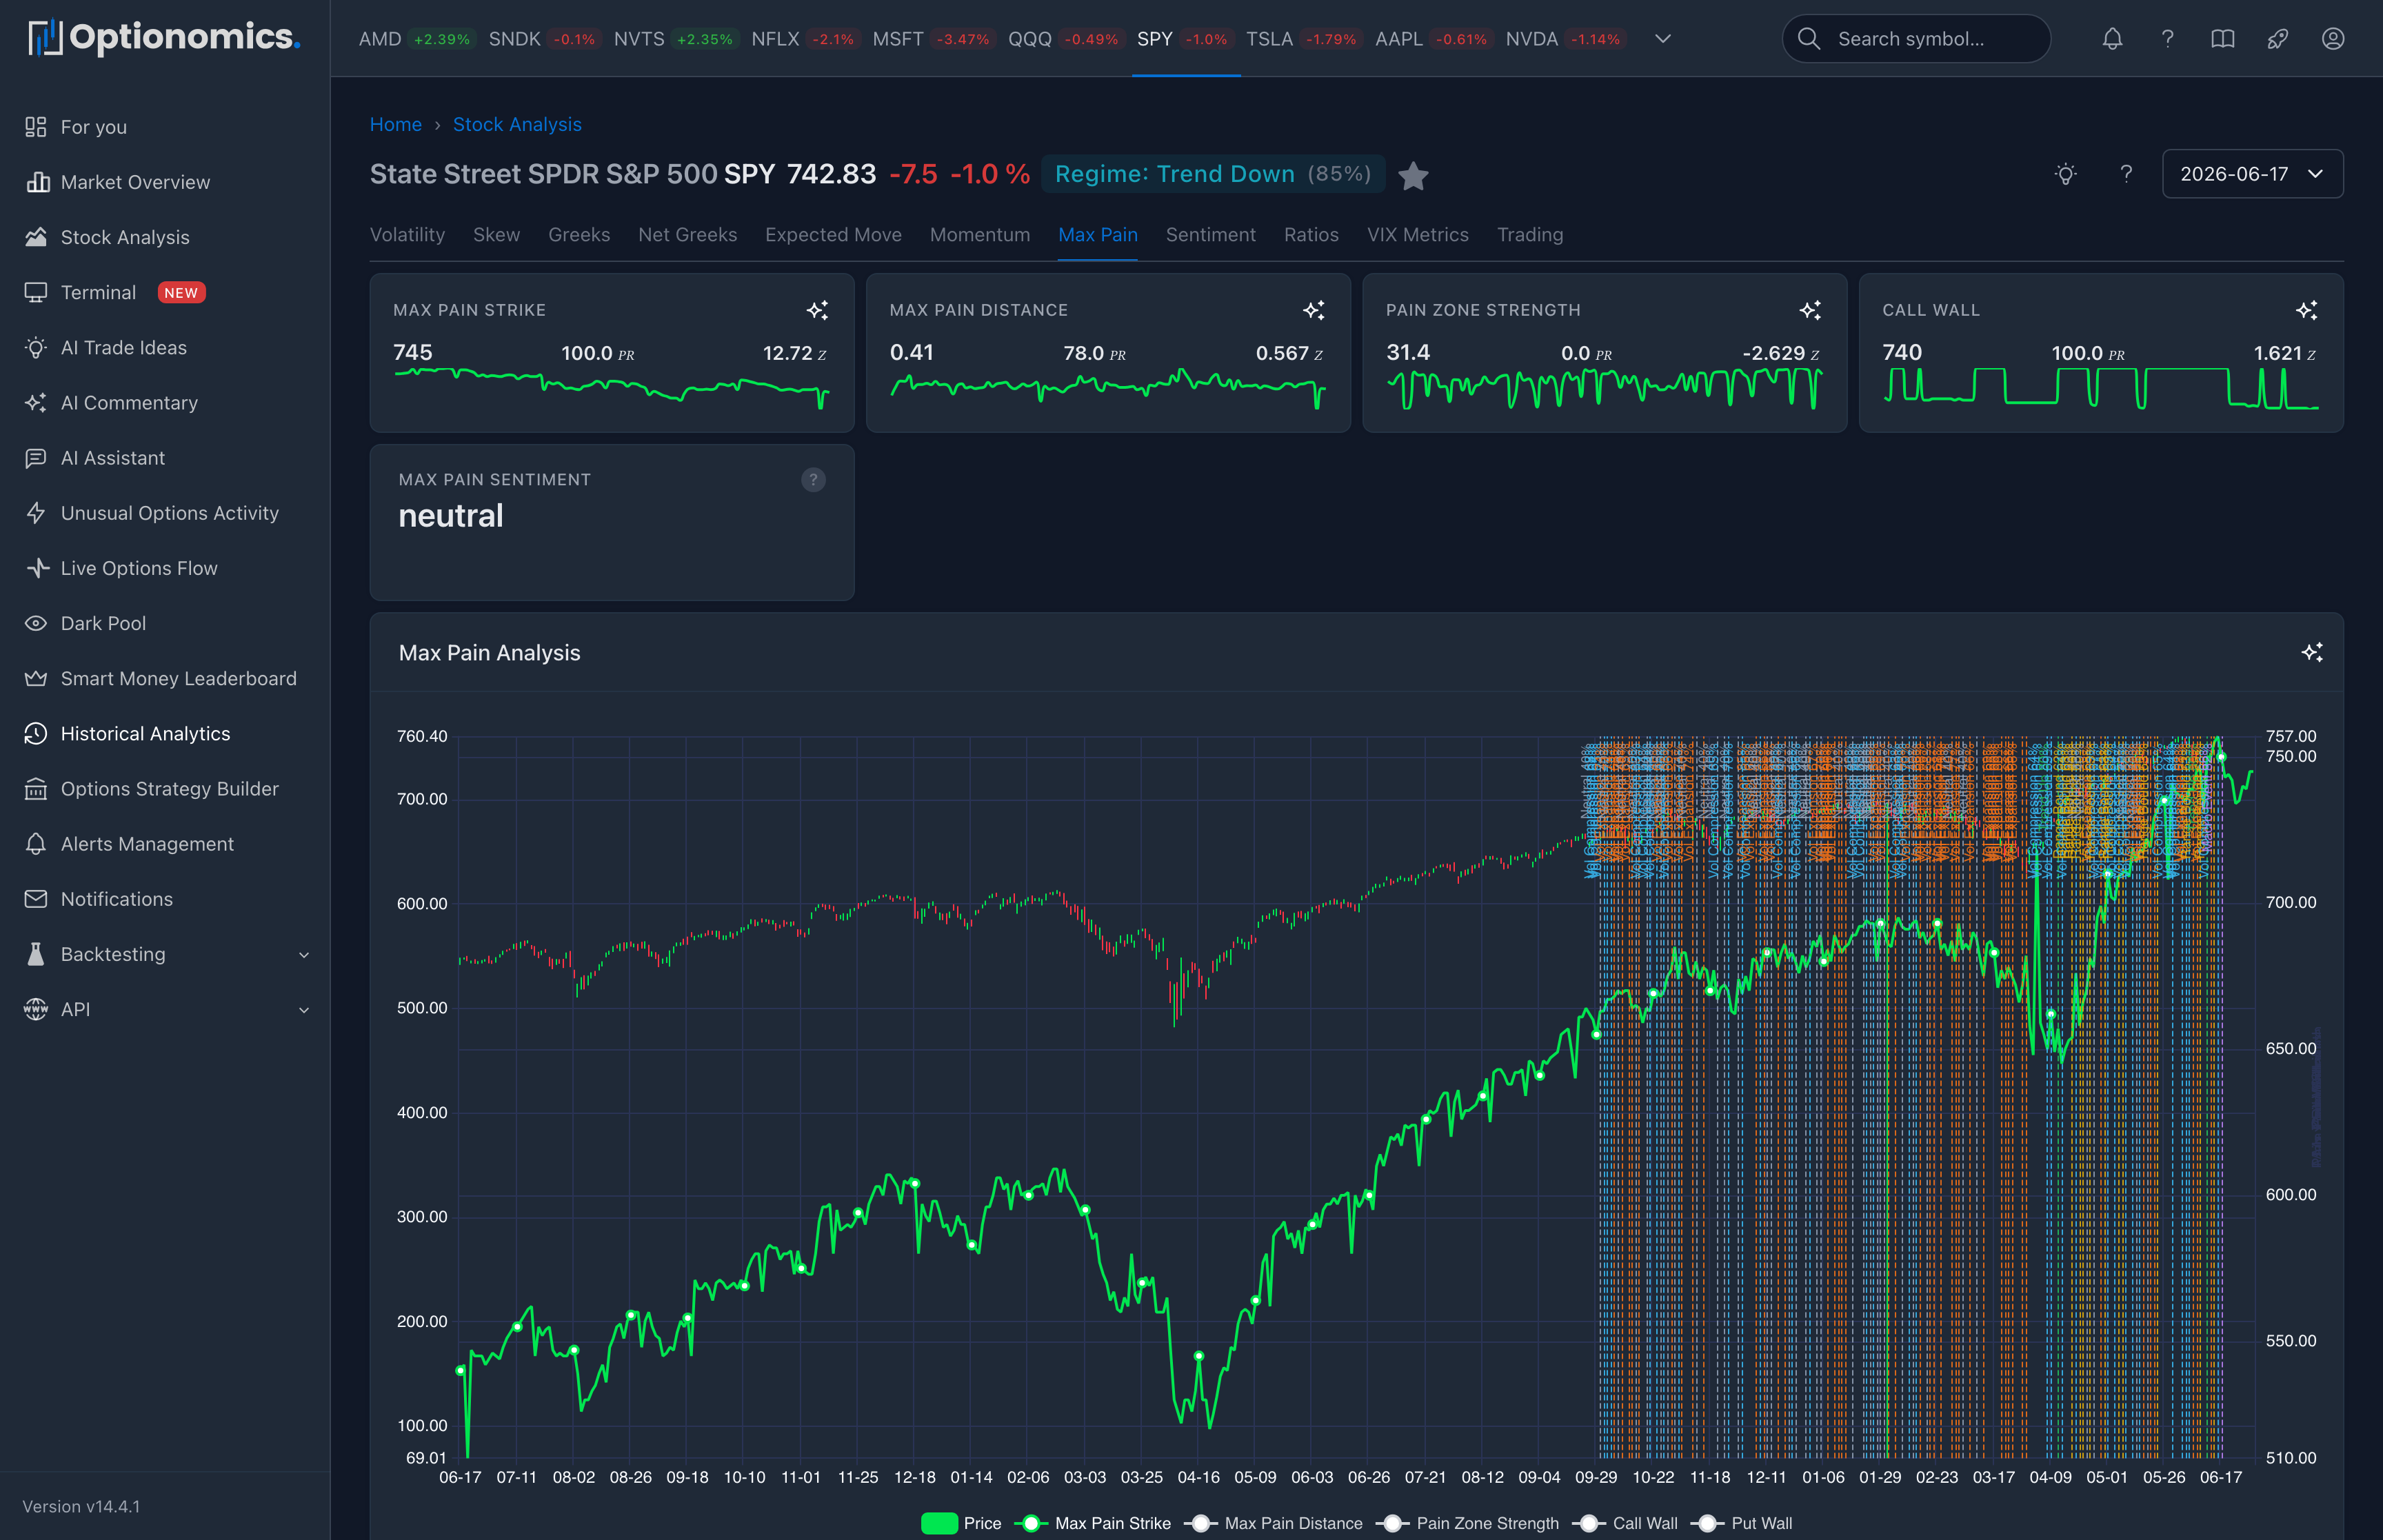Viewport: 2383px width, 1540px height.
Task: Click Stock Analysis breadcrumb link
Action: pyautogui.click(x=517, y=124)
